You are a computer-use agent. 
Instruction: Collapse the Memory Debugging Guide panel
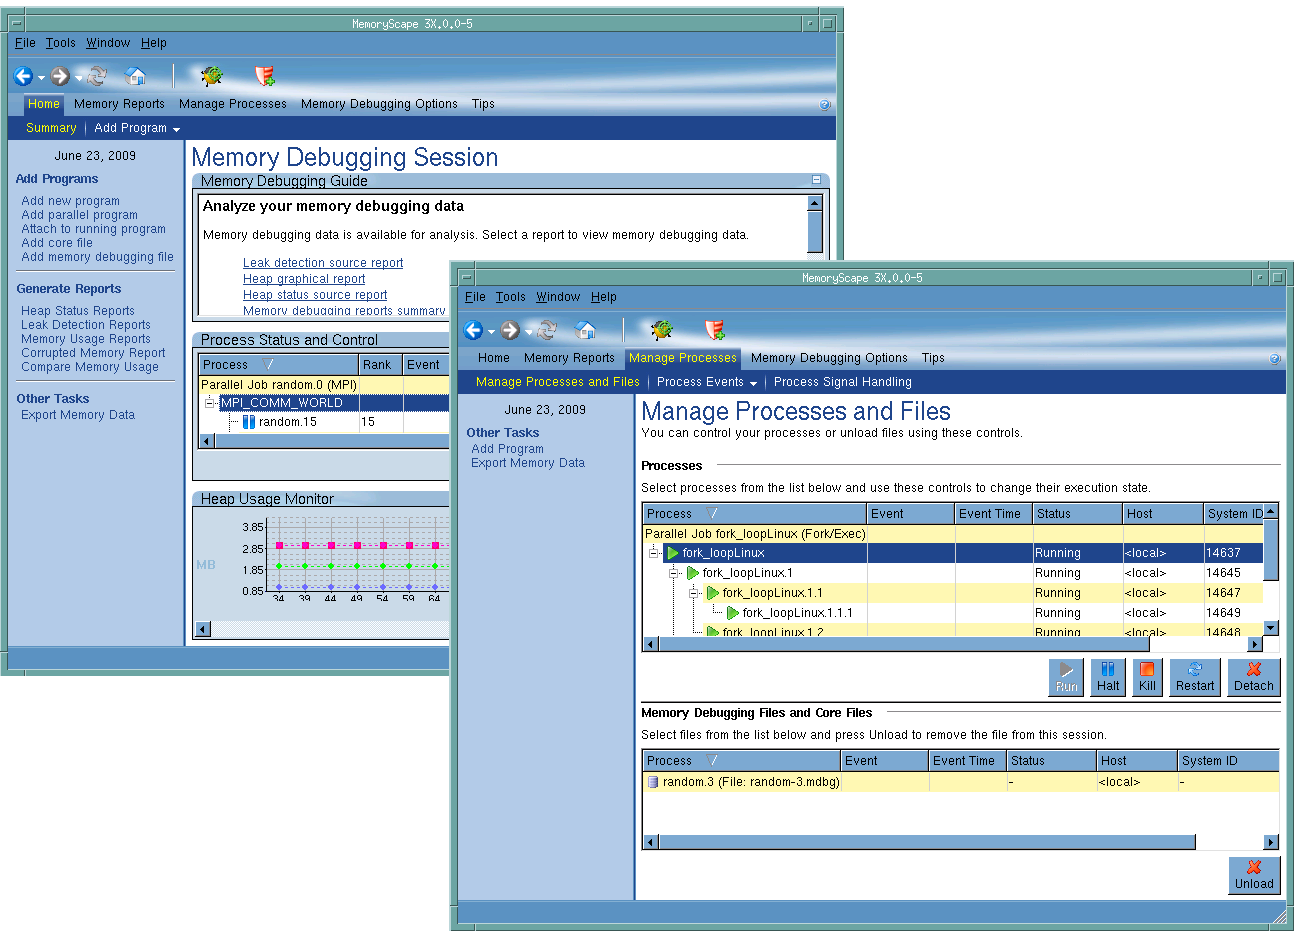[816, 180]
